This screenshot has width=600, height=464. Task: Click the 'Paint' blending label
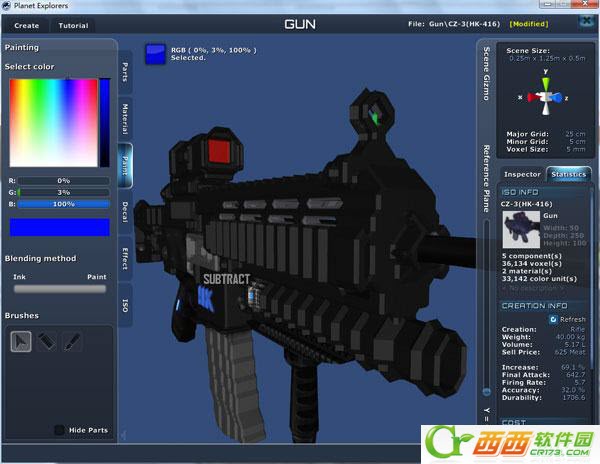[97, 277]
